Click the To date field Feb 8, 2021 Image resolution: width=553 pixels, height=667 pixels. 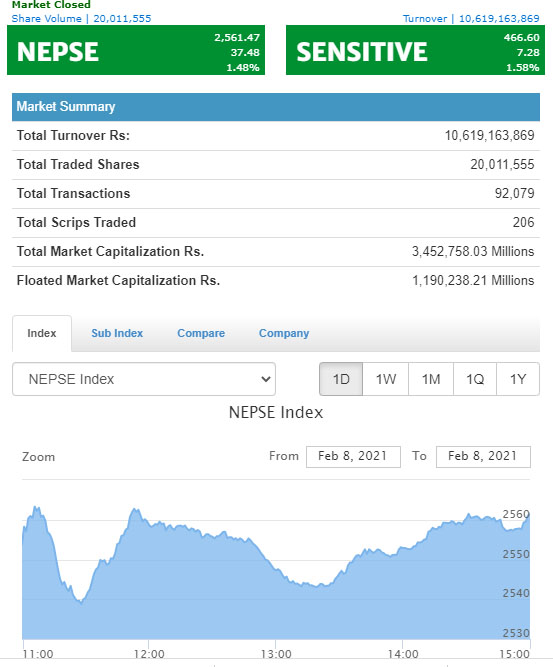pos(483,456)
